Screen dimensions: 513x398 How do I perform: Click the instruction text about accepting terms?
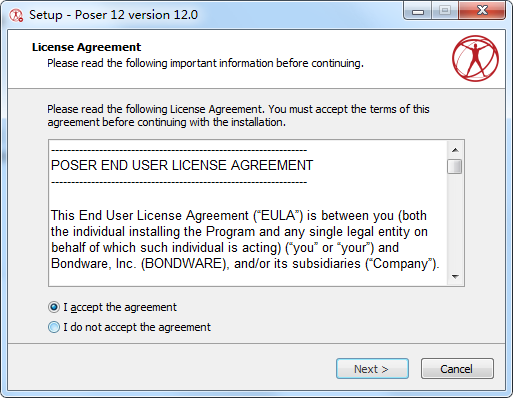[x=238, y=115]
